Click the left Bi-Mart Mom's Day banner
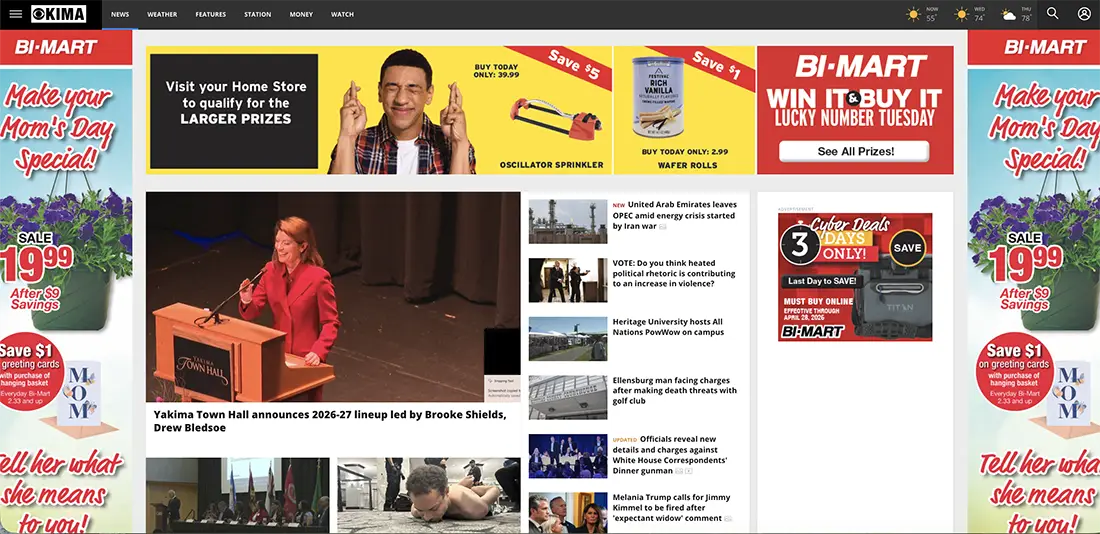This screenshot has width=1100, height=534. click(66, 281)
